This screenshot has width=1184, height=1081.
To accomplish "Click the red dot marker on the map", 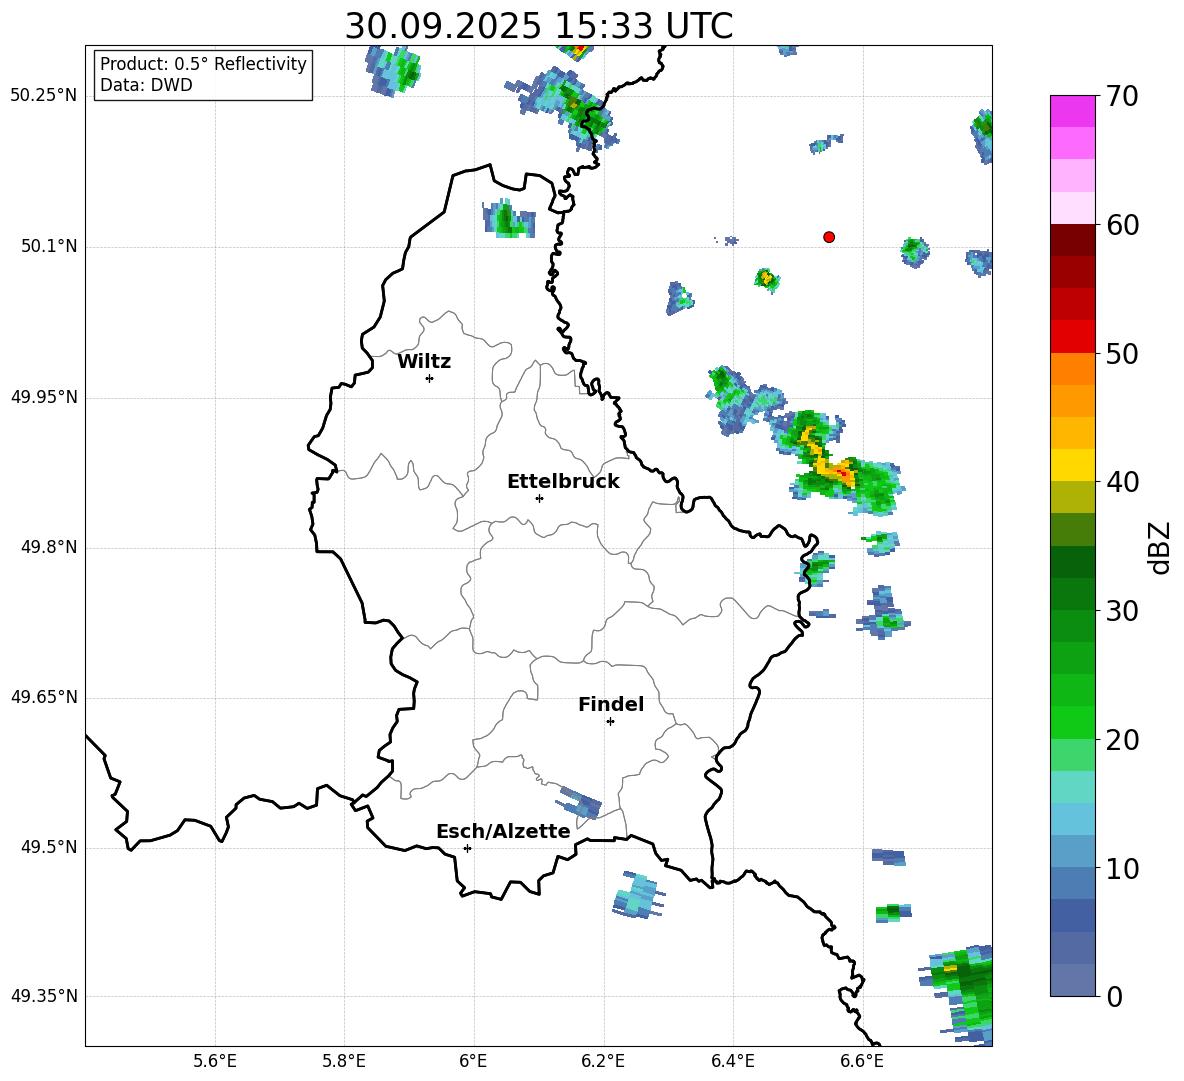I will point(828,237).
